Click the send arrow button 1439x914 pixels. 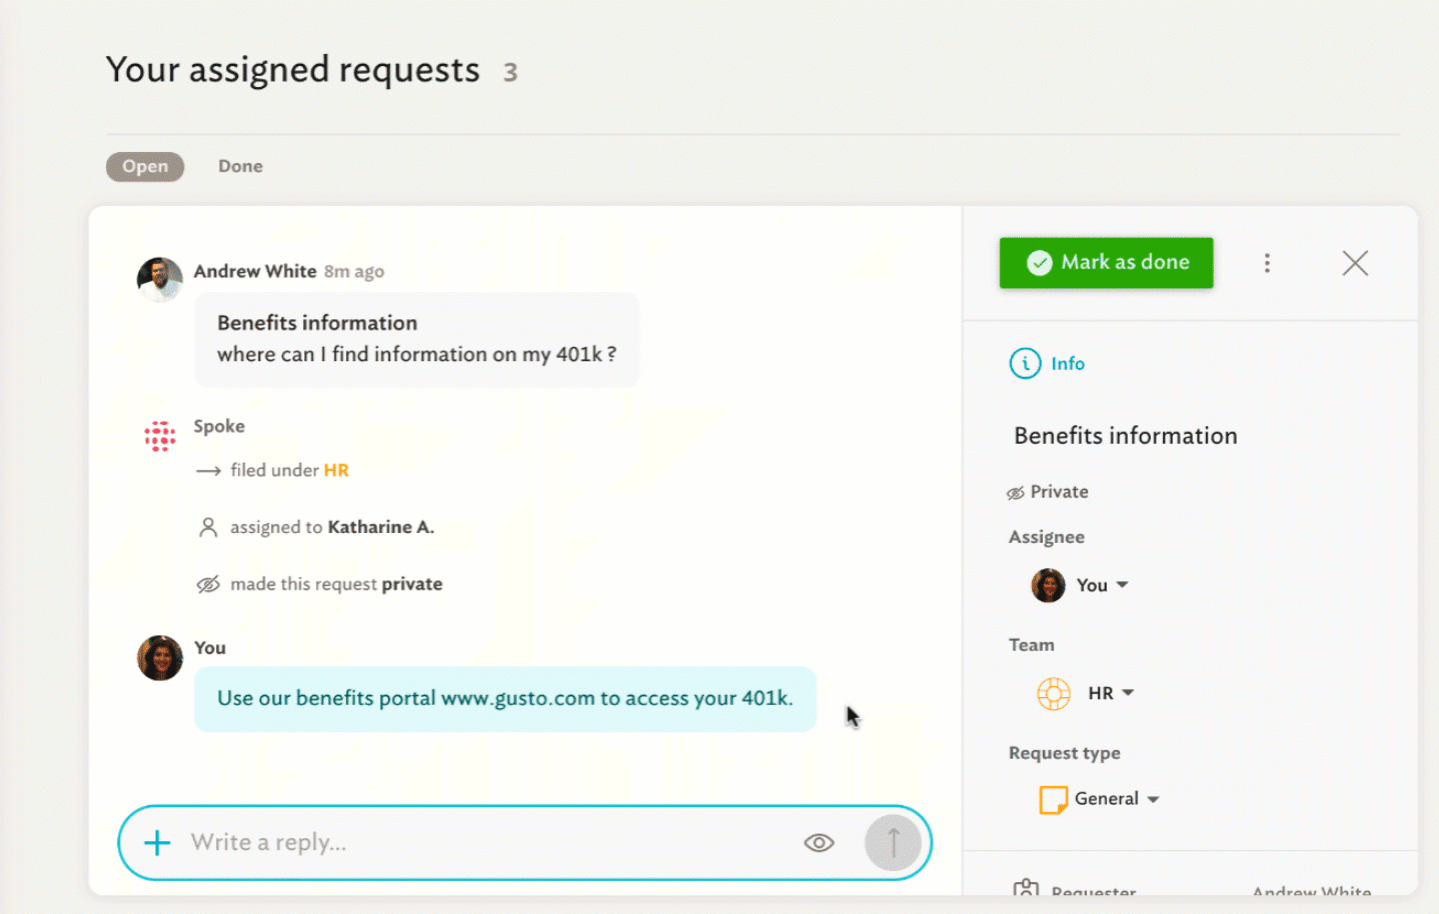click(893, 843)
